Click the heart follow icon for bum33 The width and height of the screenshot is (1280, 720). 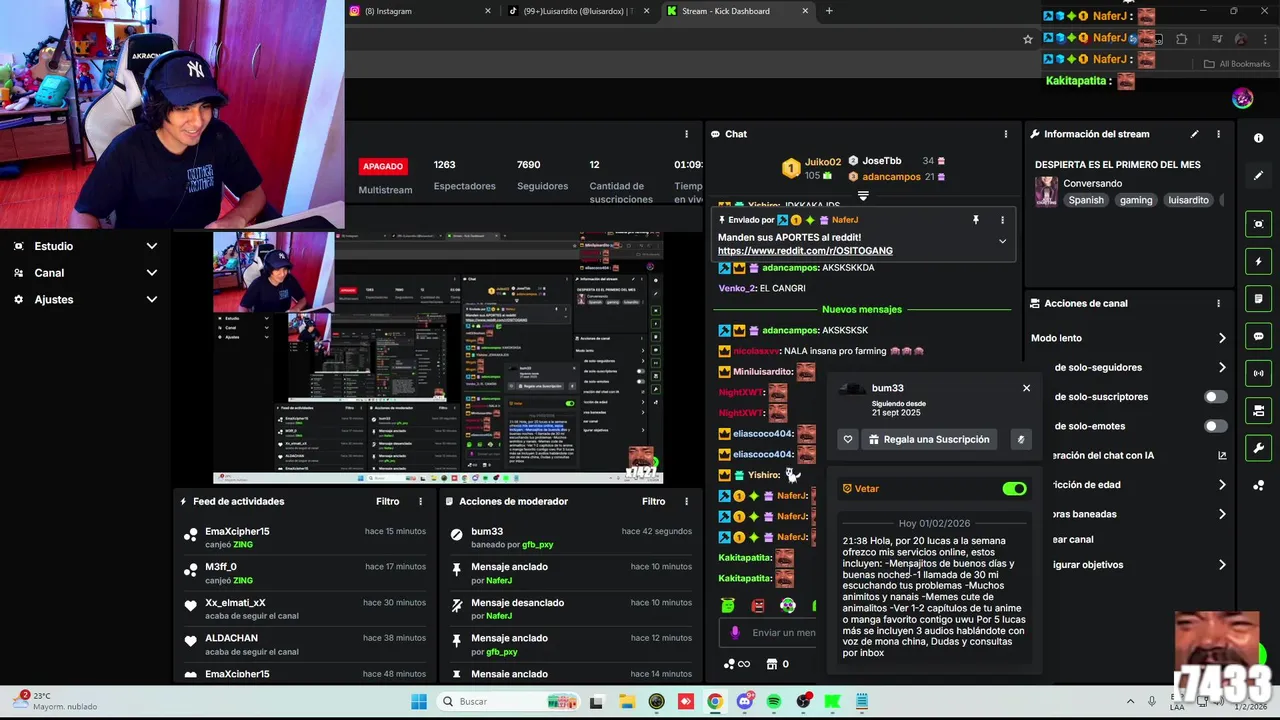[x=848, y=439]
